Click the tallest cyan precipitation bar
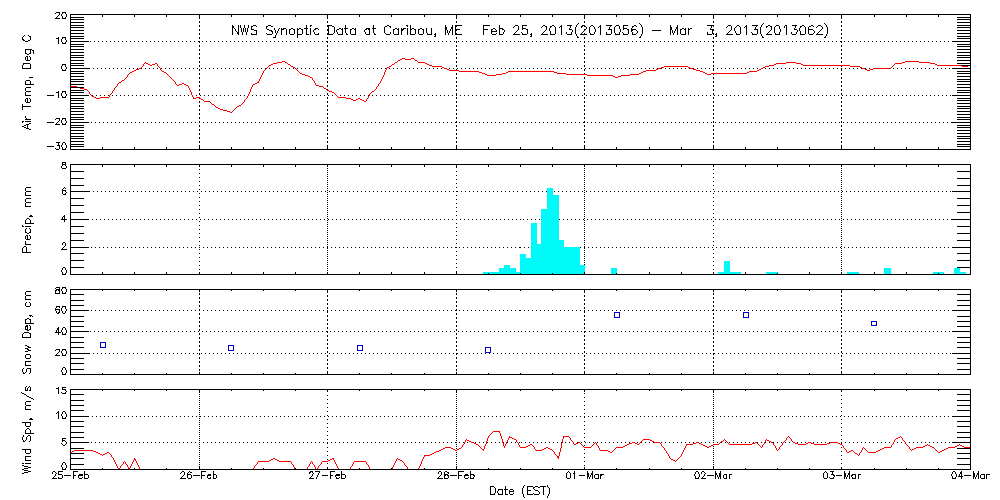This screenshot has width=1000, height=500. 550,230
